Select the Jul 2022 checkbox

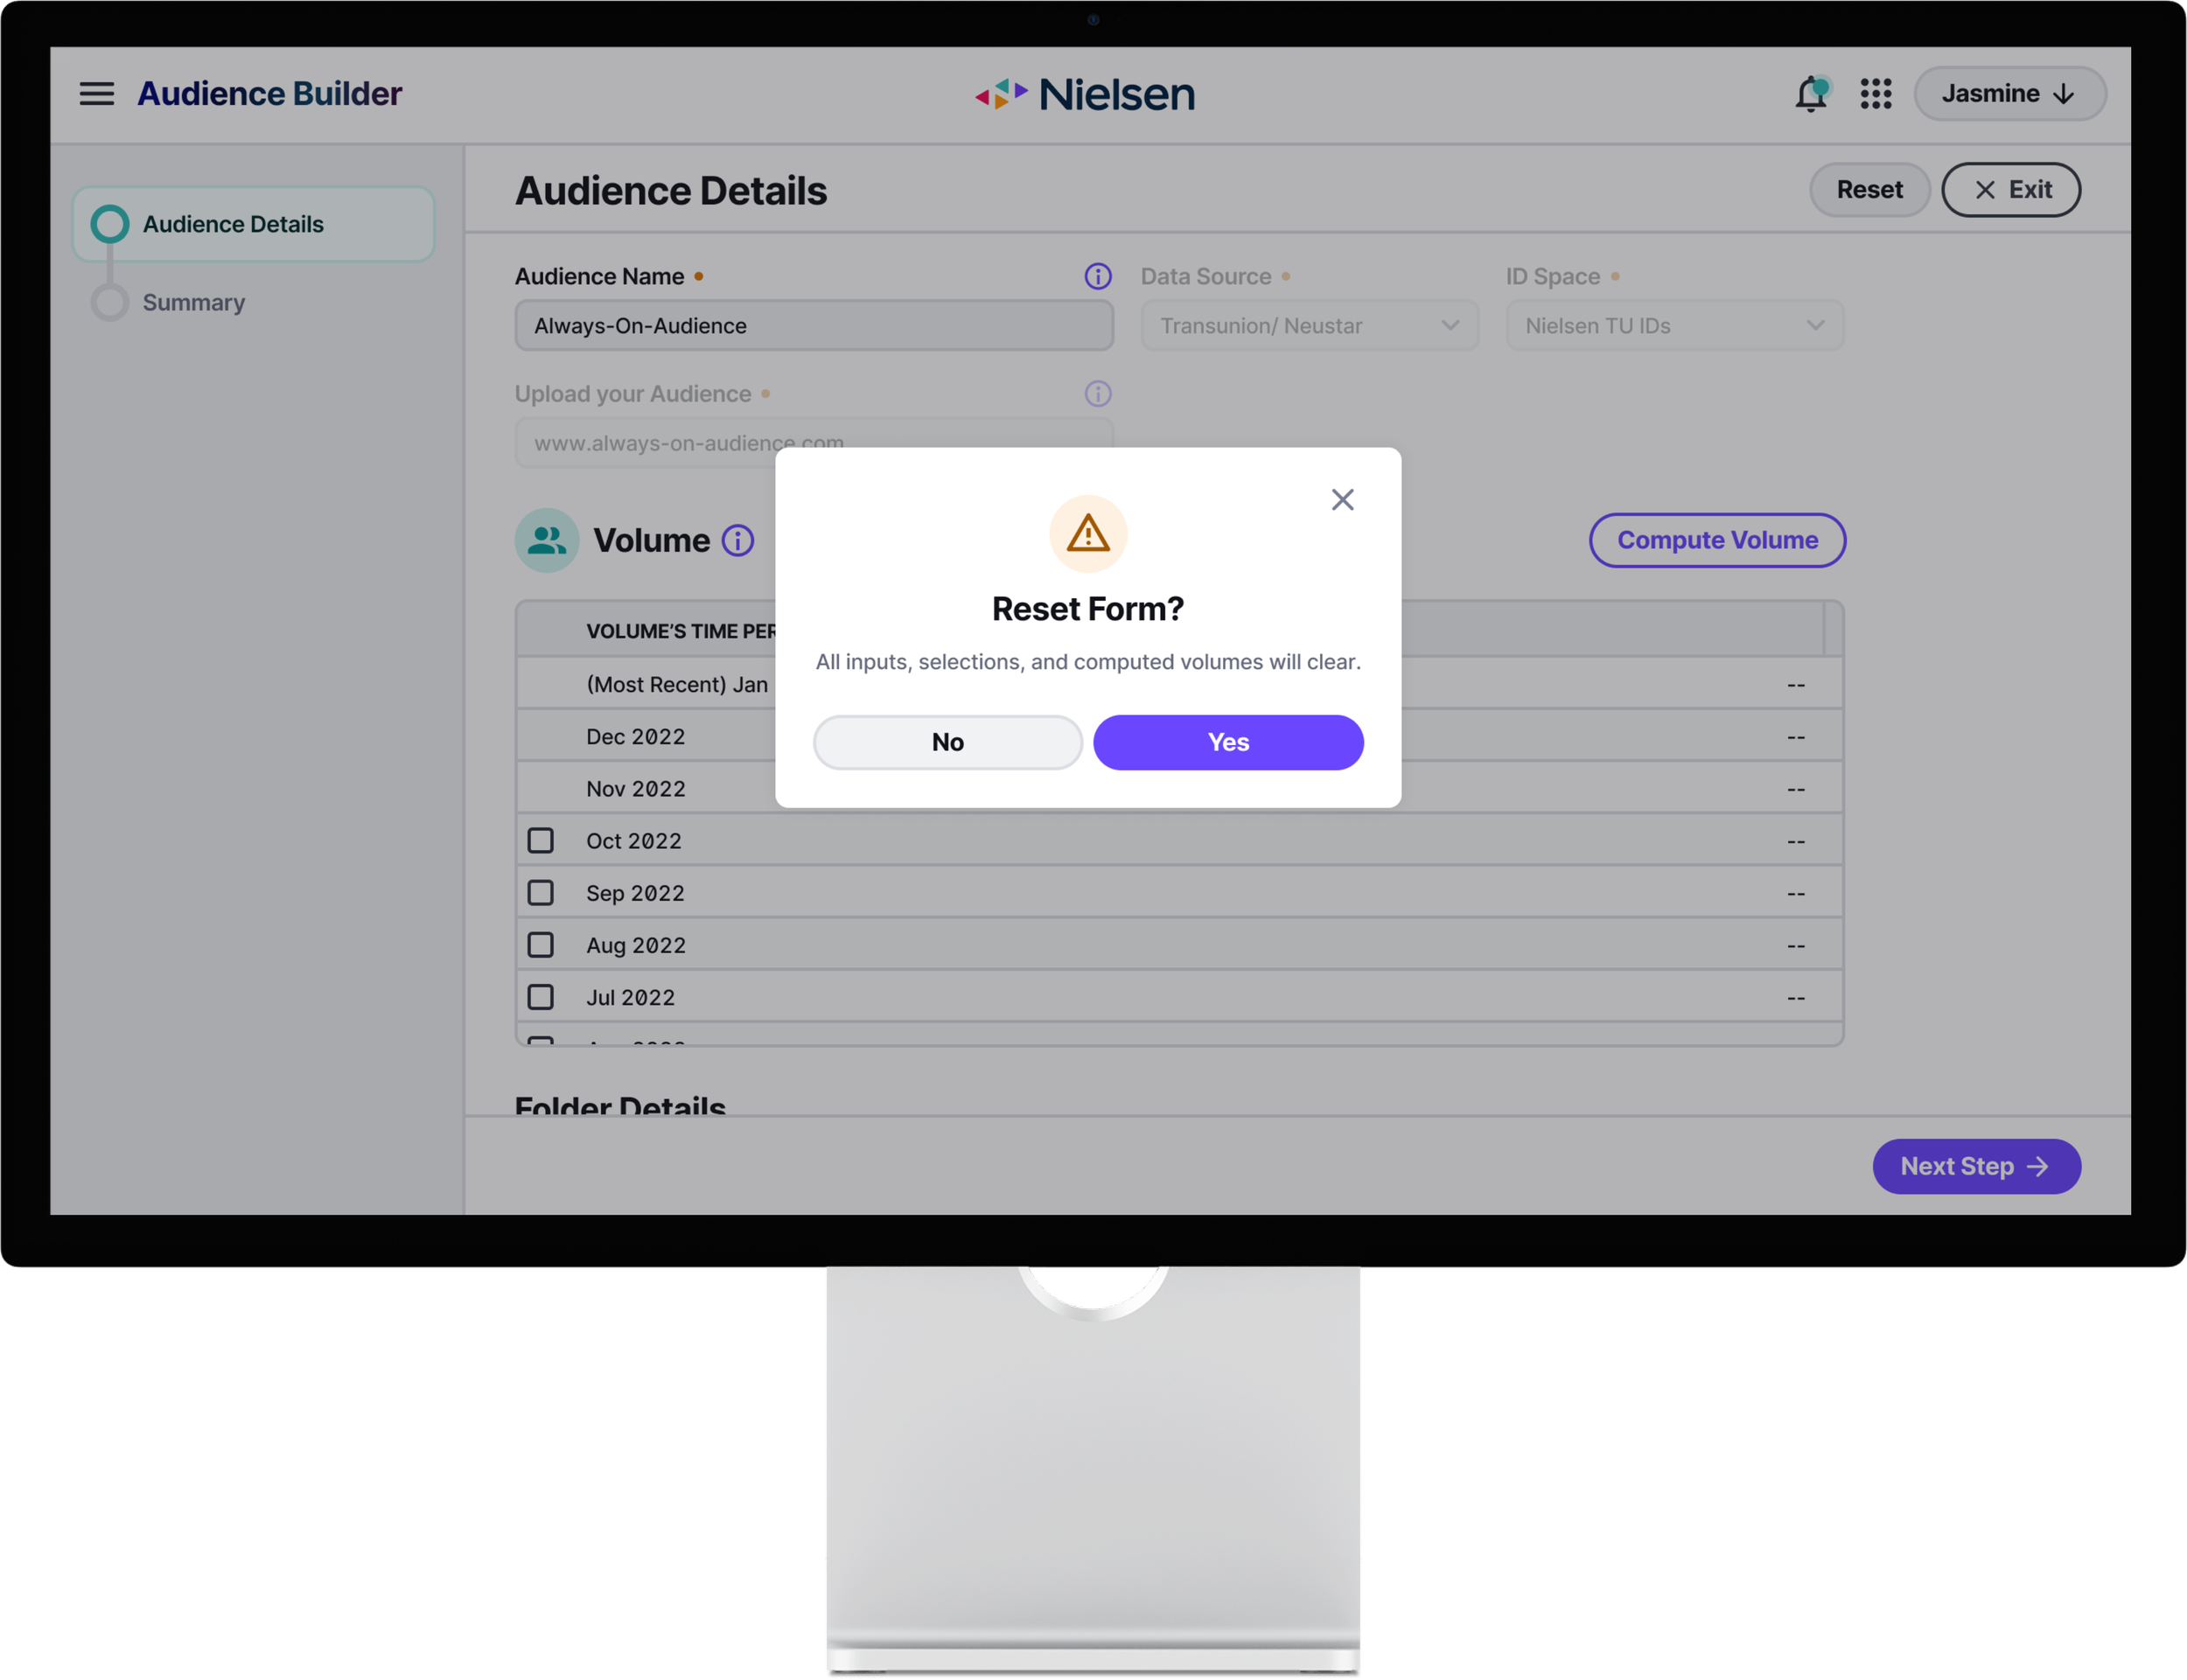tap(541, 997)
